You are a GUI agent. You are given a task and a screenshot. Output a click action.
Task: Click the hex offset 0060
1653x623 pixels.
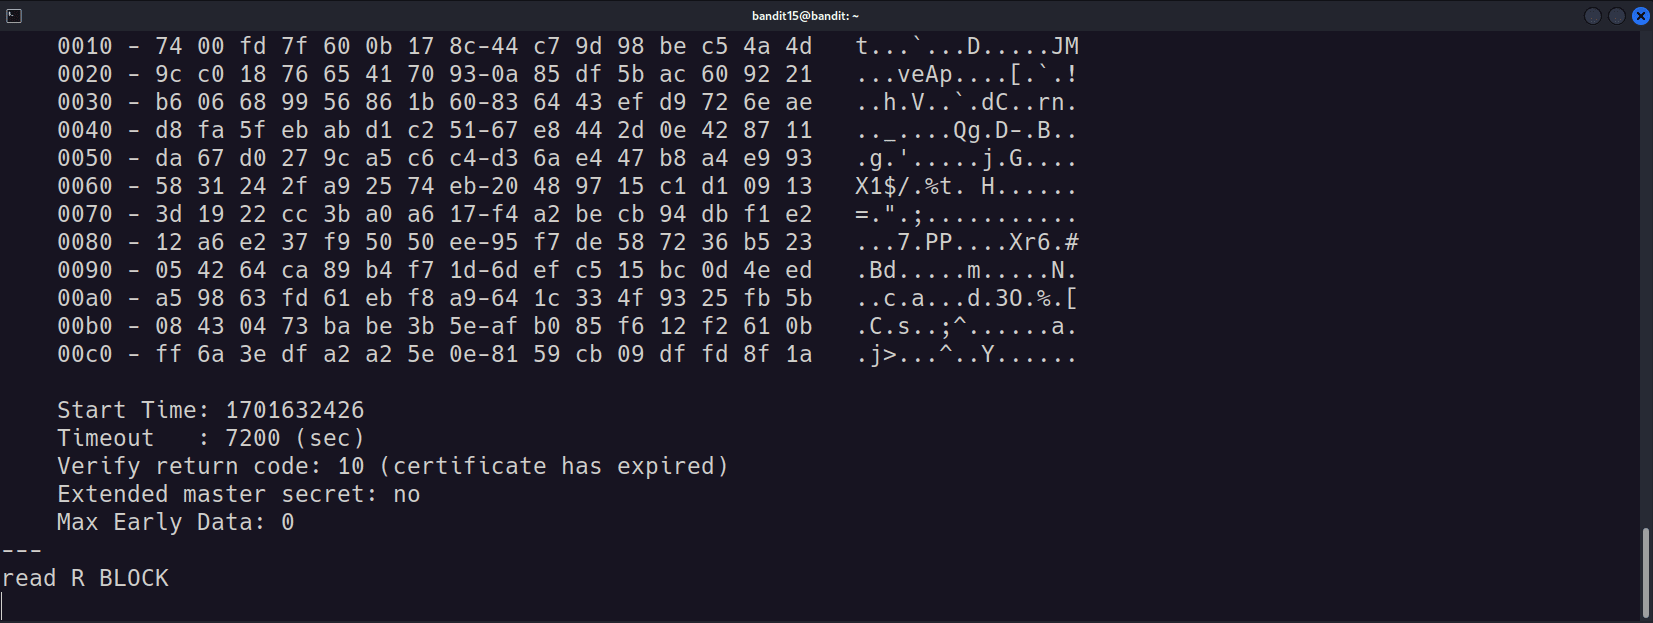pyautogui.click(x=85, y=186)
